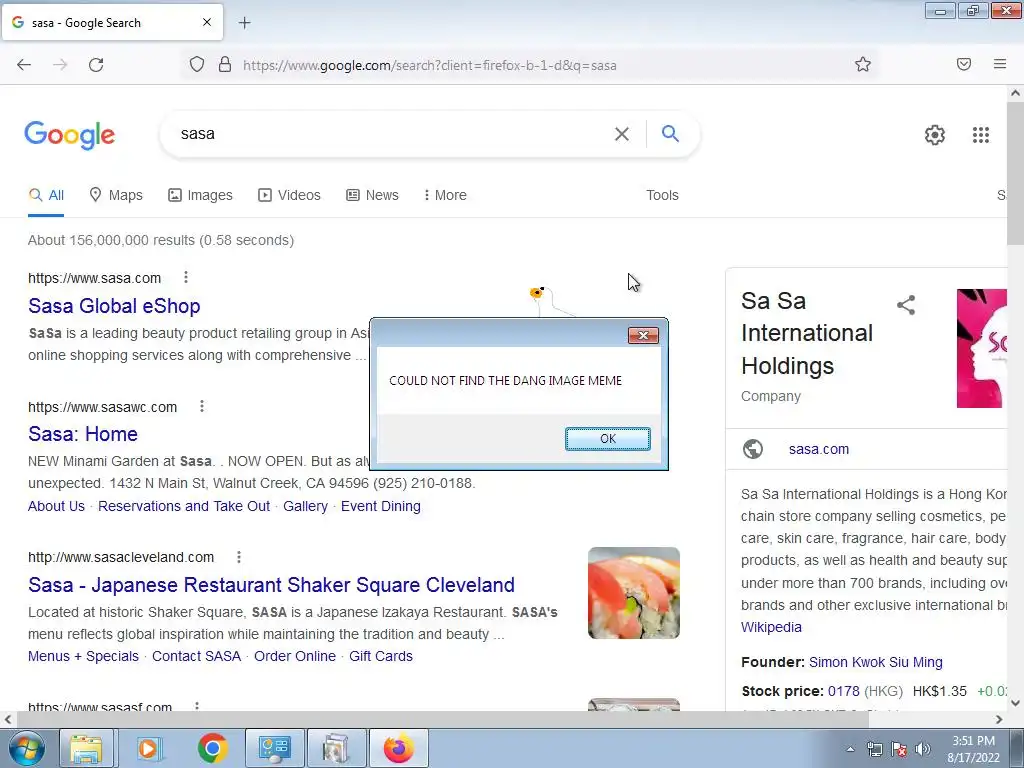Launch Windows Media Player from taskbar

click(x=148, y=748)
